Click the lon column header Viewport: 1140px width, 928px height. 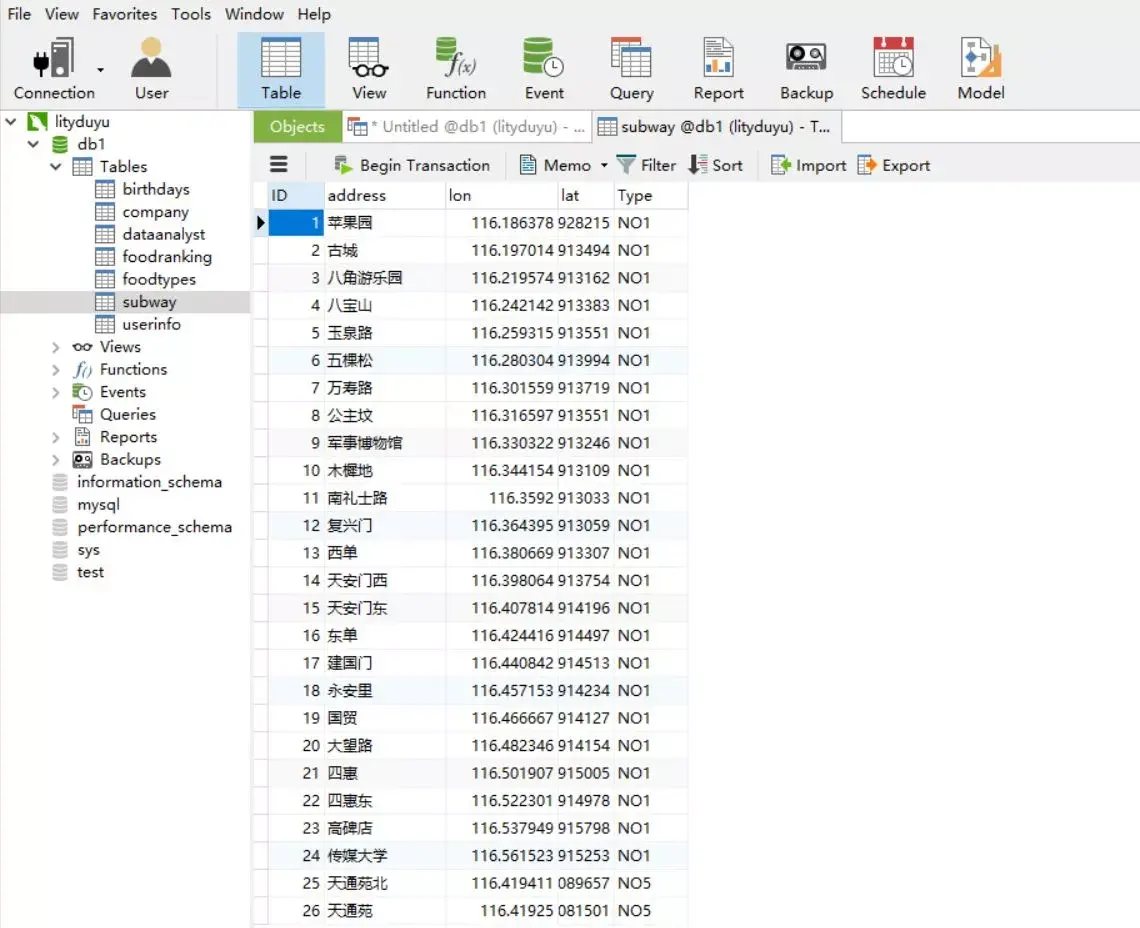[x=500, y=195]
